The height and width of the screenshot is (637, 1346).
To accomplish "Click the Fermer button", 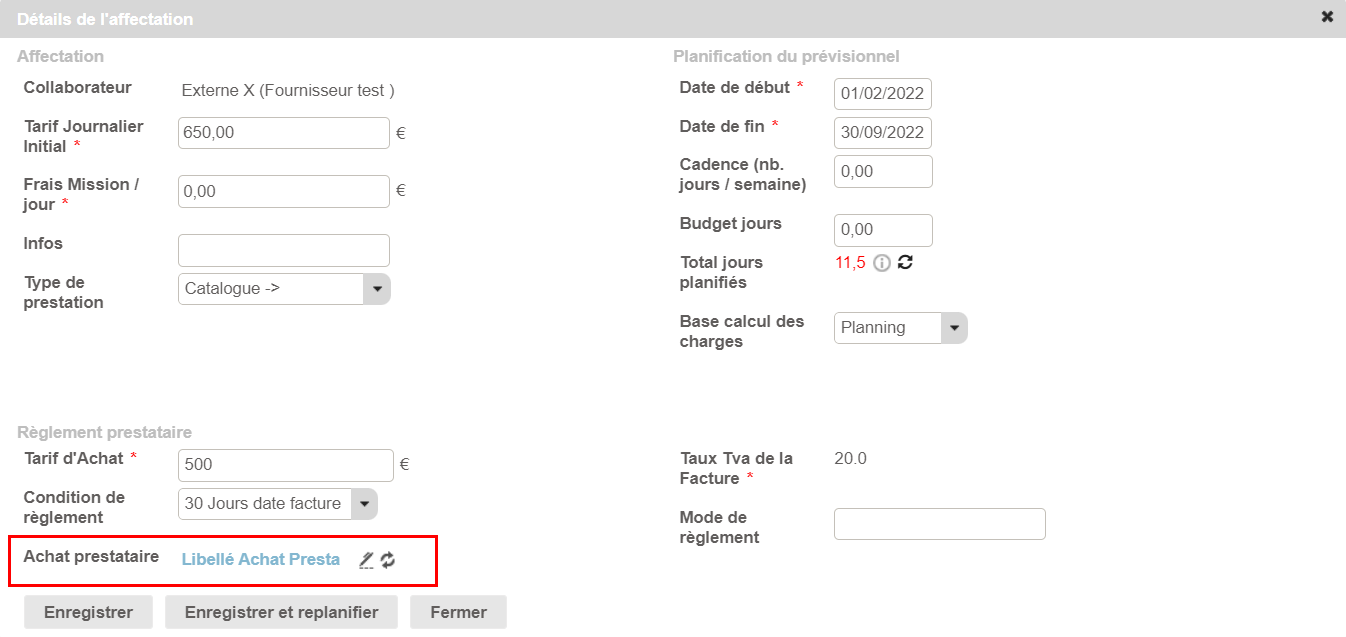I will click(458, 612).
